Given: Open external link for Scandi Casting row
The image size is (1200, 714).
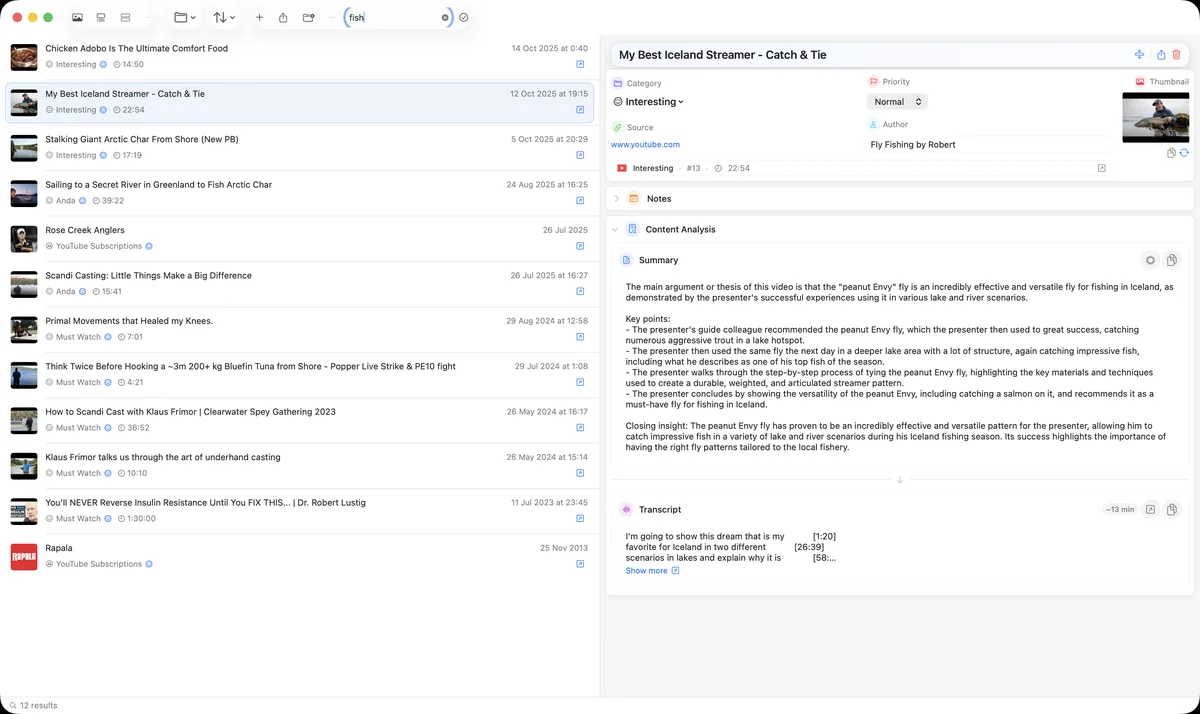Looking at the screenshot, I should point(580,291).
